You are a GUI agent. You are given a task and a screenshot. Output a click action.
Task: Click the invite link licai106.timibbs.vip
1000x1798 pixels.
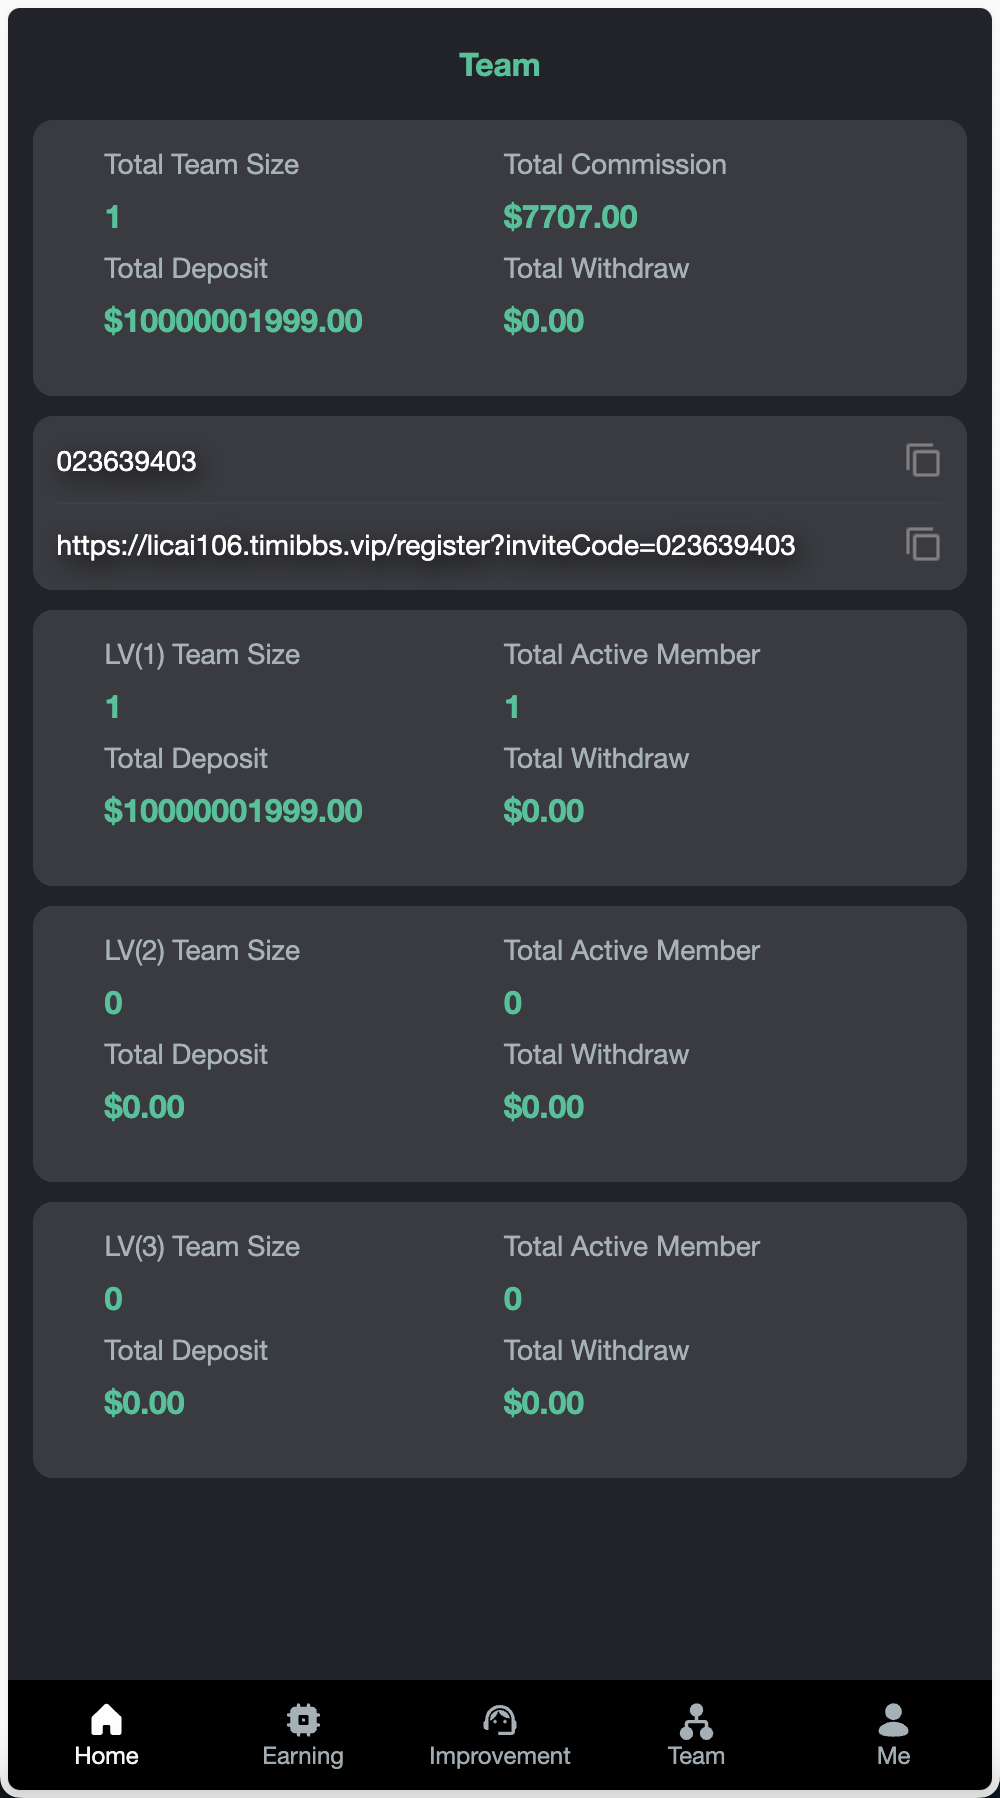425,546
